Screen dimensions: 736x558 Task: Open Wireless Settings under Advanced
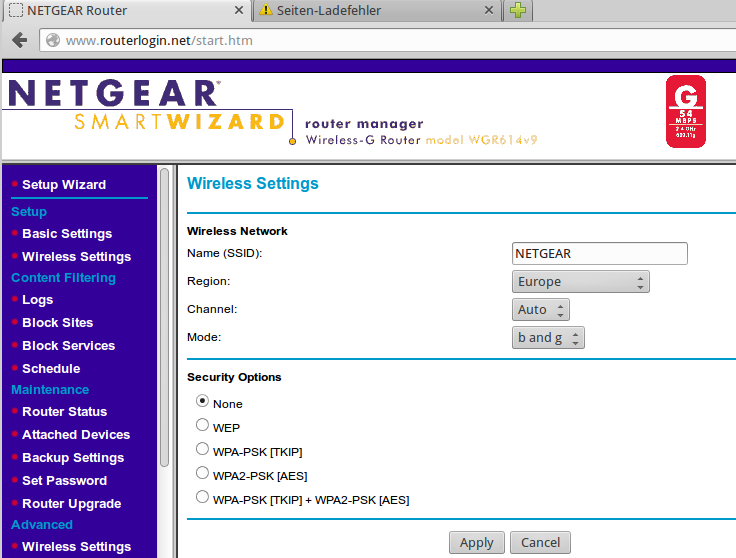(77, 547)
